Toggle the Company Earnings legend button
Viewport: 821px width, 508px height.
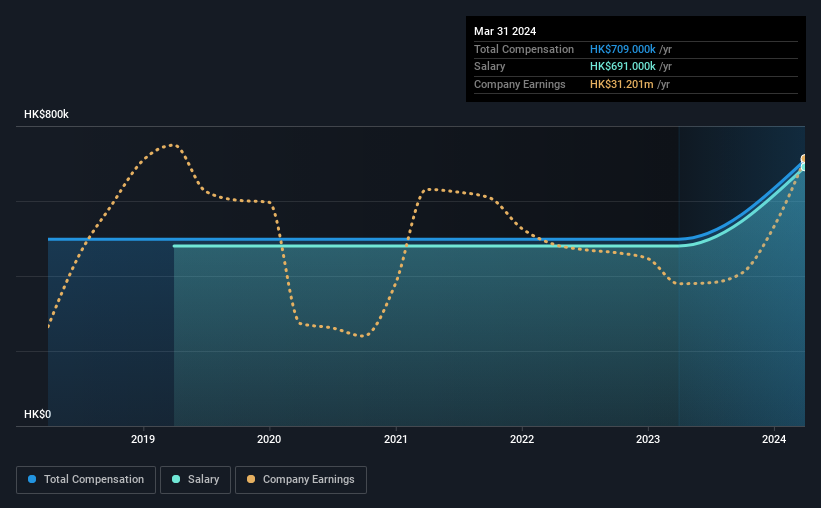[x=301, y=480]
